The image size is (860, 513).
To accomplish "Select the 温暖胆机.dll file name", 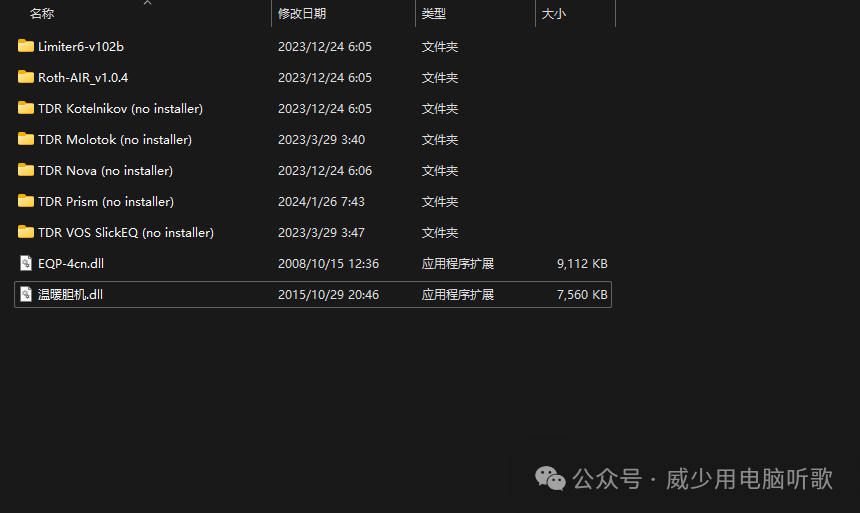I will coord(70,295).
